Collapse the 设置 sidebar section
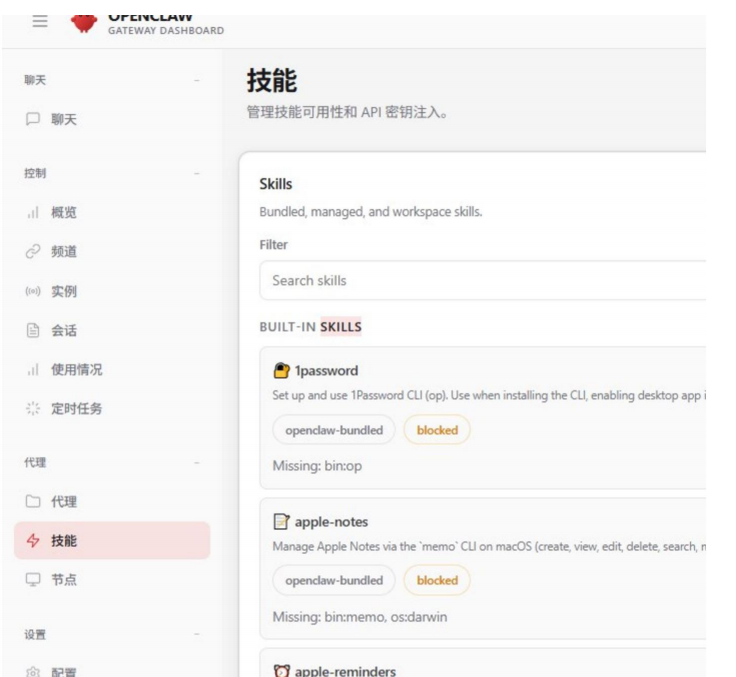Image resolution: width=736 pixels, height=677 pixels. (197, 635)
